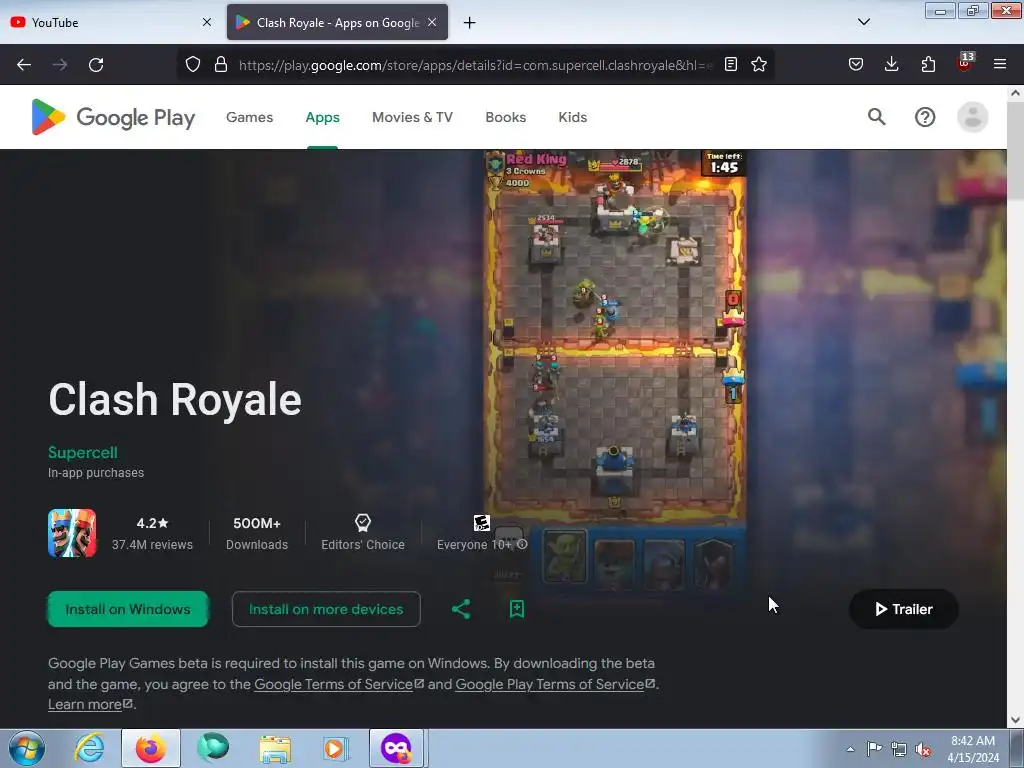Click the page scrollbar down arrow

pos(1015,720)
